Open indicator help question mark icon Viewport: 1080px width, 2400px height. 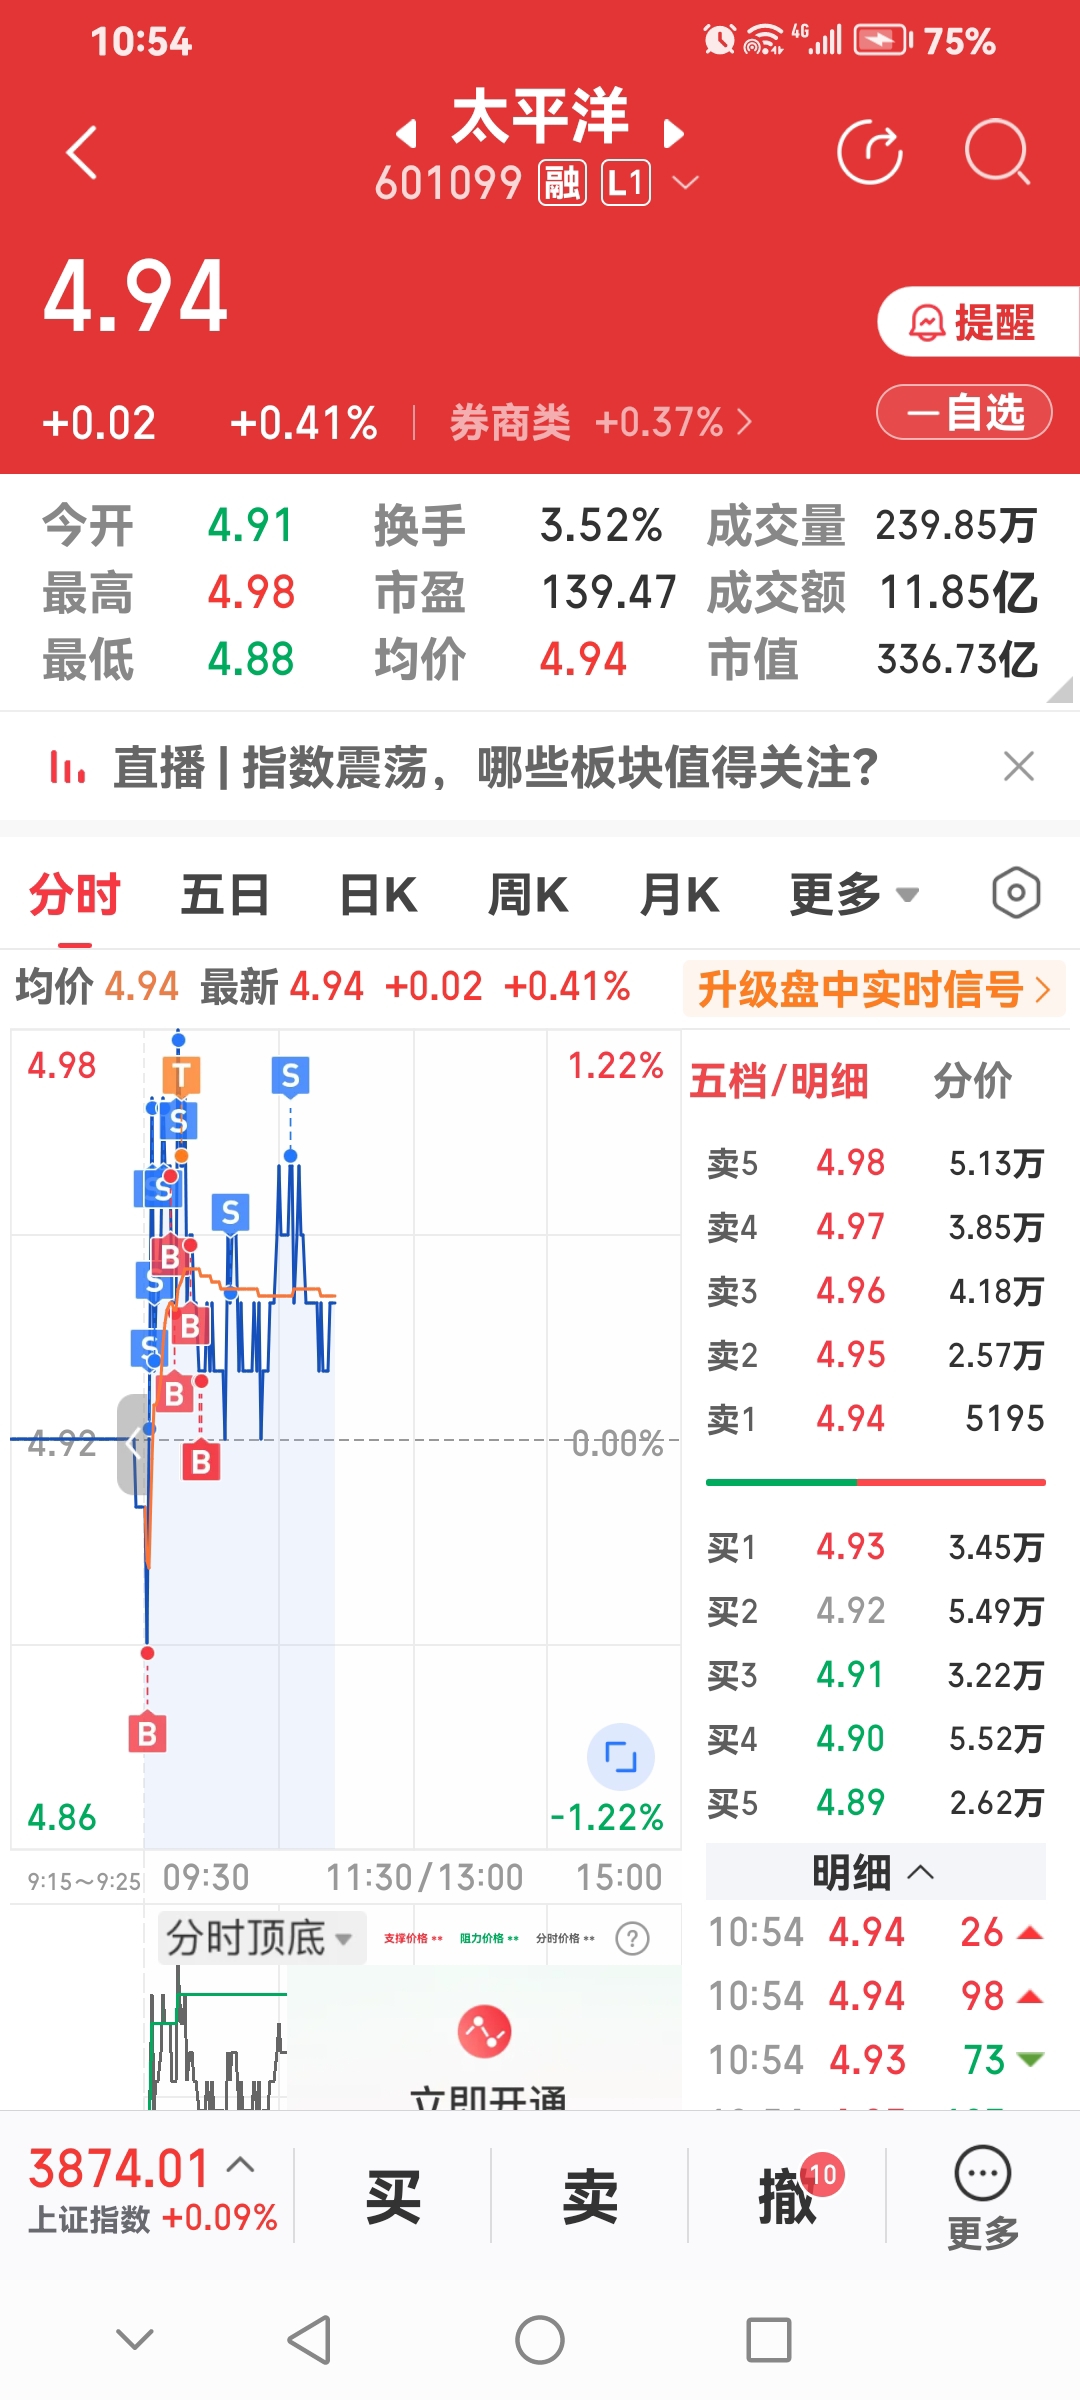pos(632,1938)
